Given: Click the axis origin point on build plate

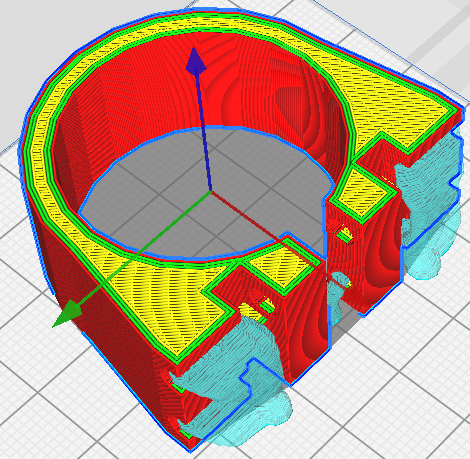Looking at the screenshot, I should coord(210,191).
